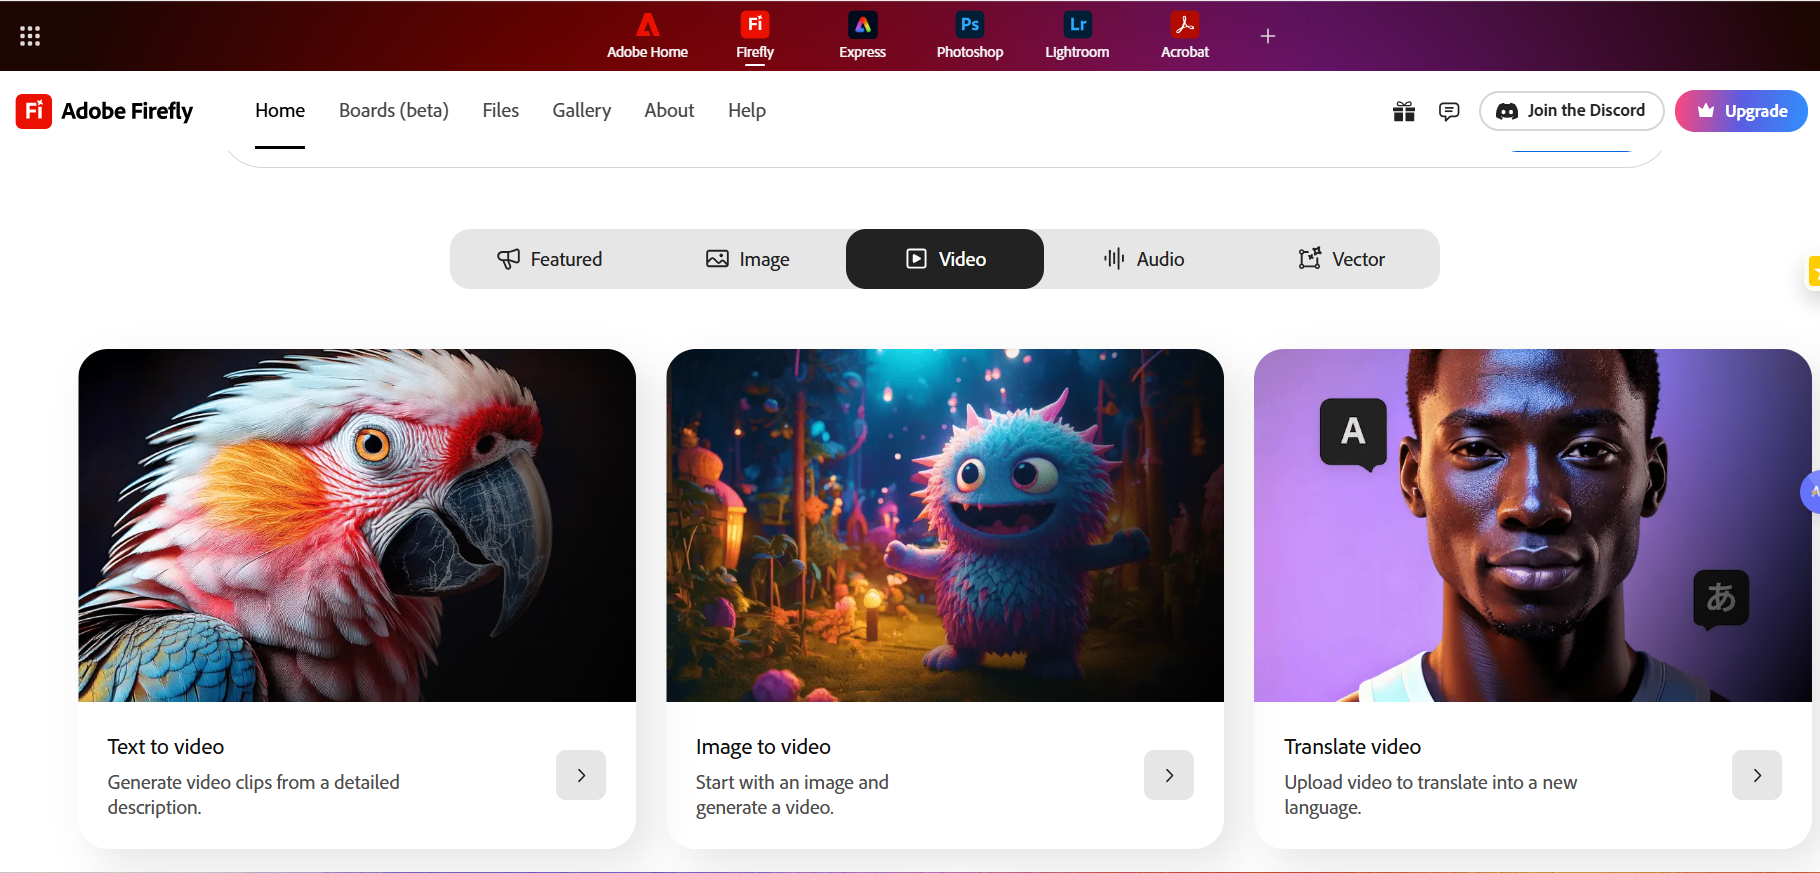Open Lightroom from the app bar
Screen dimensions: 1820x873
[x=1077, y=36]
